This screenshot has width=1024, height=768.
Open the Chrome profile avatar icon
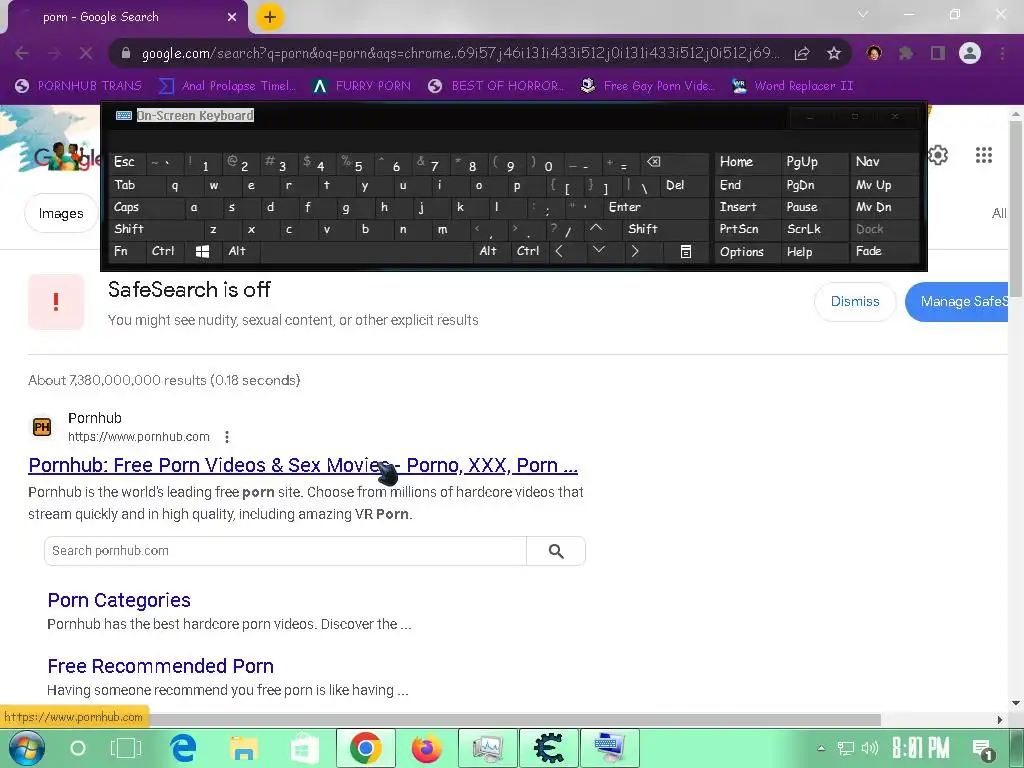click(970, 53)
